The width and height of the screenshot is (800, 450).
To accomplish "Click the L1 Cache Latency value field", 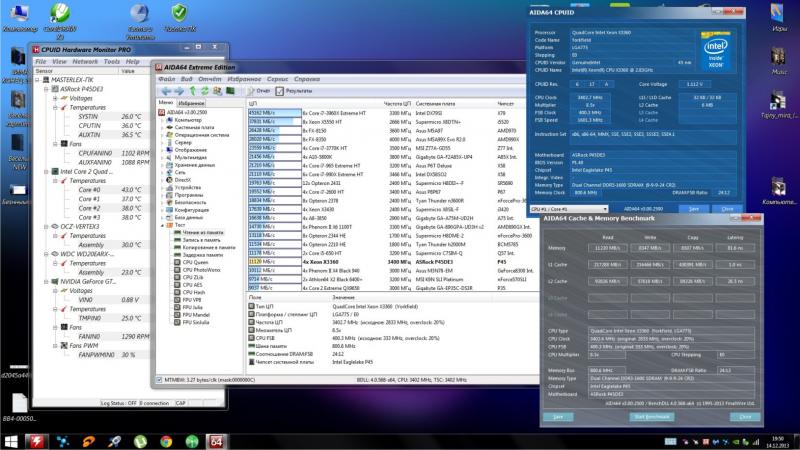I will tap(735, 265).
